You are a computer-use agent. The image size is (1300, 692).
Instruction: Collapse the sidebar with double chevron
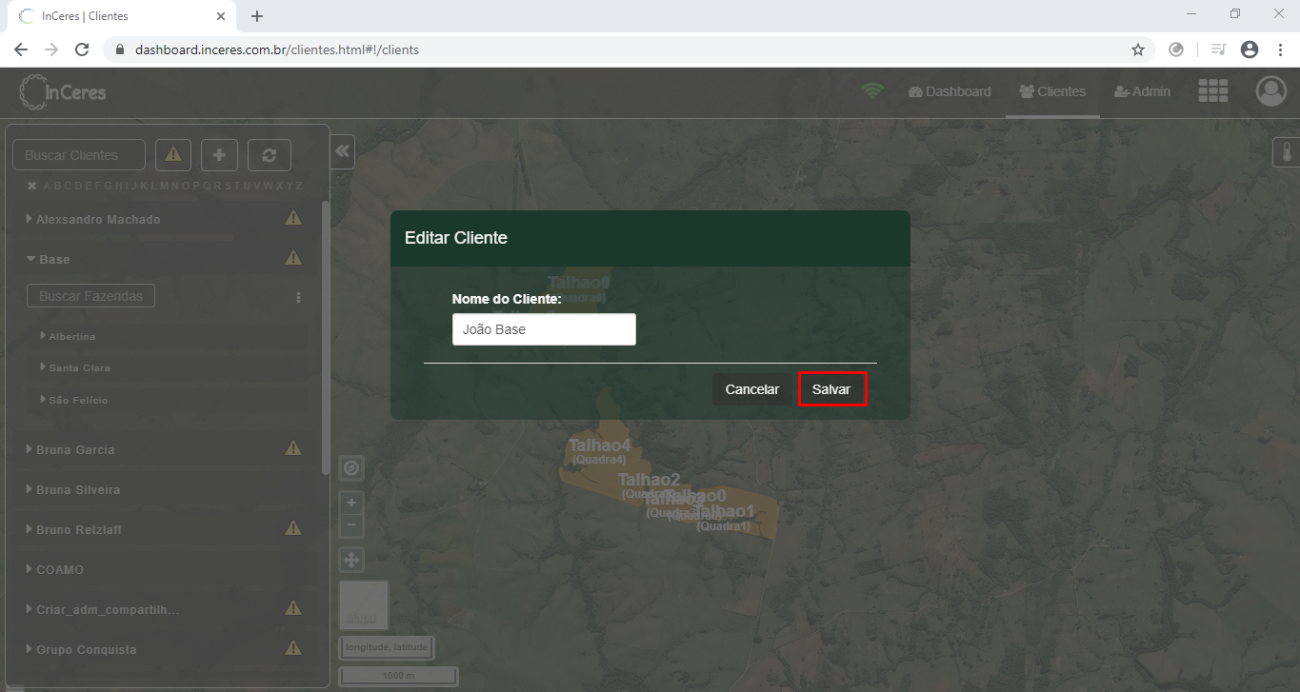tap(343, 151)
